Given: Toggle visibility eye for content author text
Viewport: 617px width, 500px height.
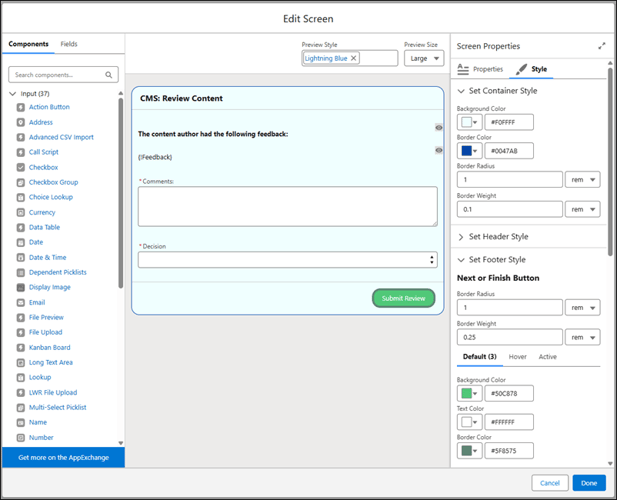Looking at the screenshot, I should [438, 128].
